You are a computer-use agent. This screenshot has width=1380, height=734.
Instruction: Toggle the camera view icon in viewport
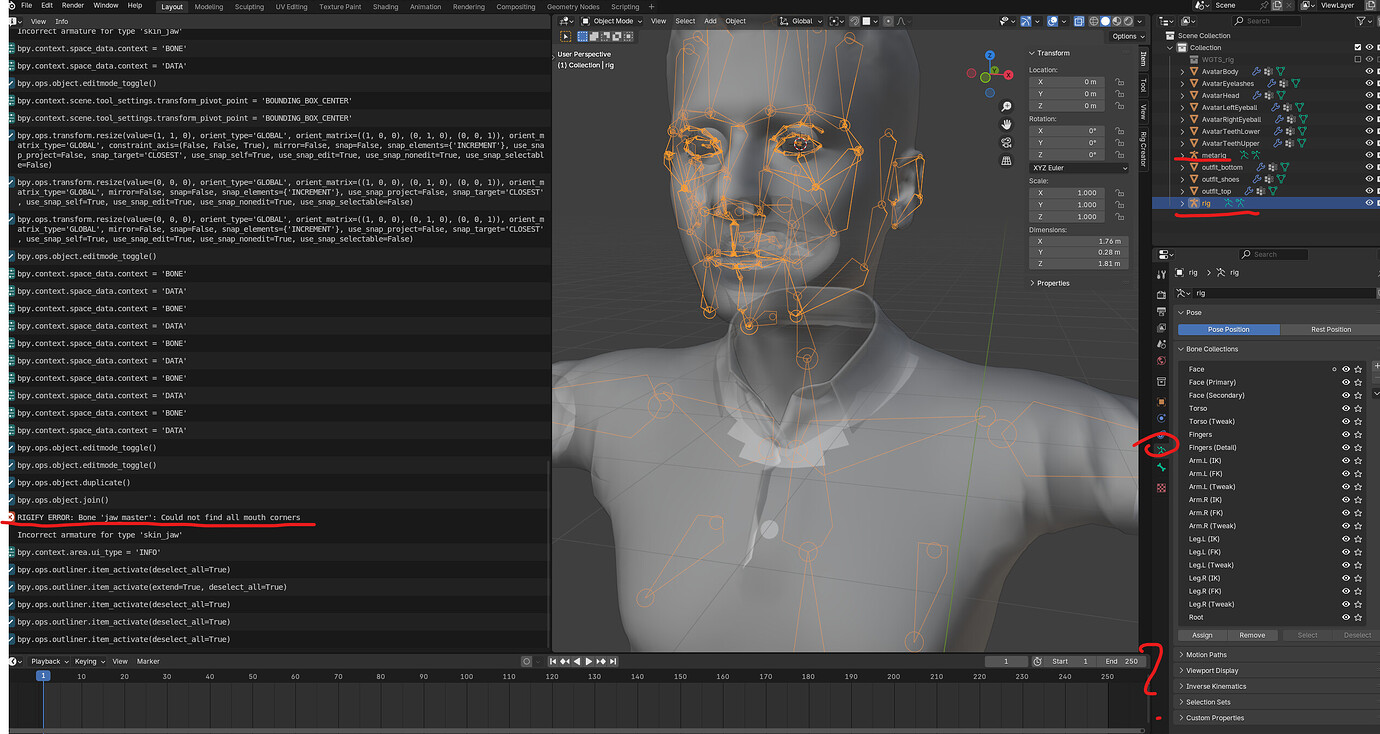1007,142
